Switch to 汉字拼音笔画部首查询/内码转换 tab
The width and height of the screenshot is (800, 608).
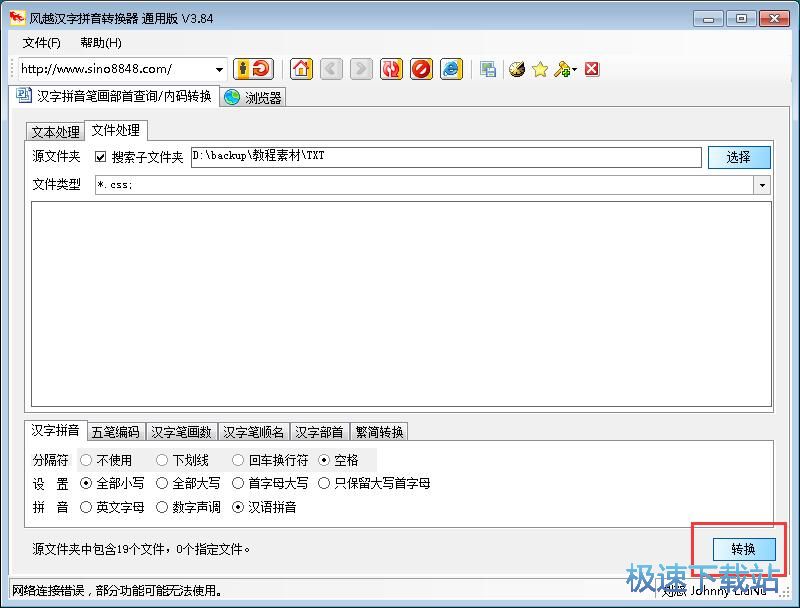pos(114,96)
